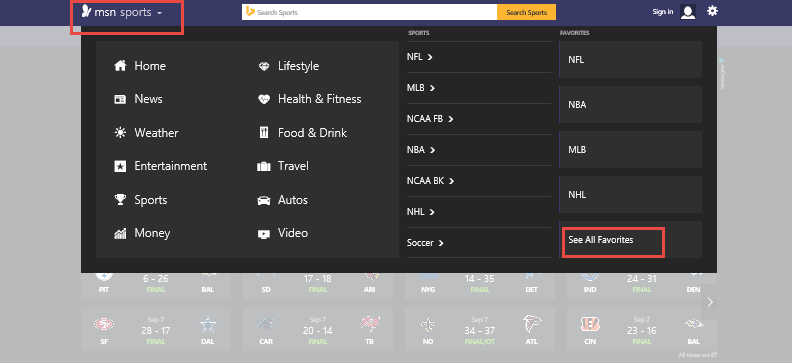
Task: Open the News section
Action: [x=148, y=99]
